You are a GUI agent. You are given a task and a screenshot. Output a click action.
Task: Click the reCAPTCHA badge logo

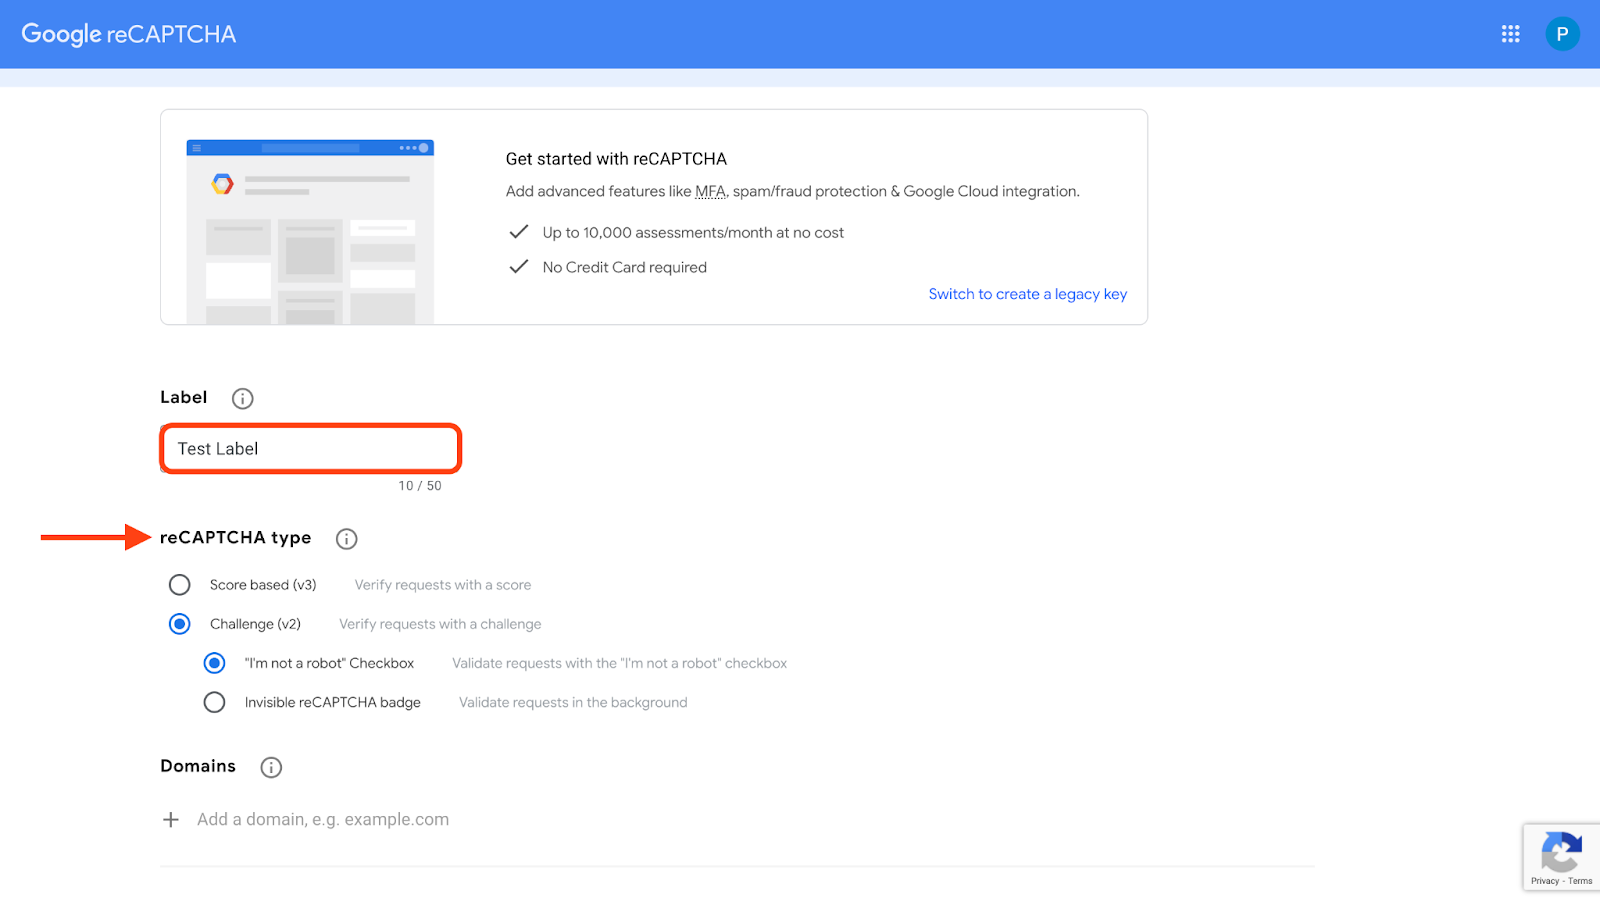click(x=1560, y=852)
